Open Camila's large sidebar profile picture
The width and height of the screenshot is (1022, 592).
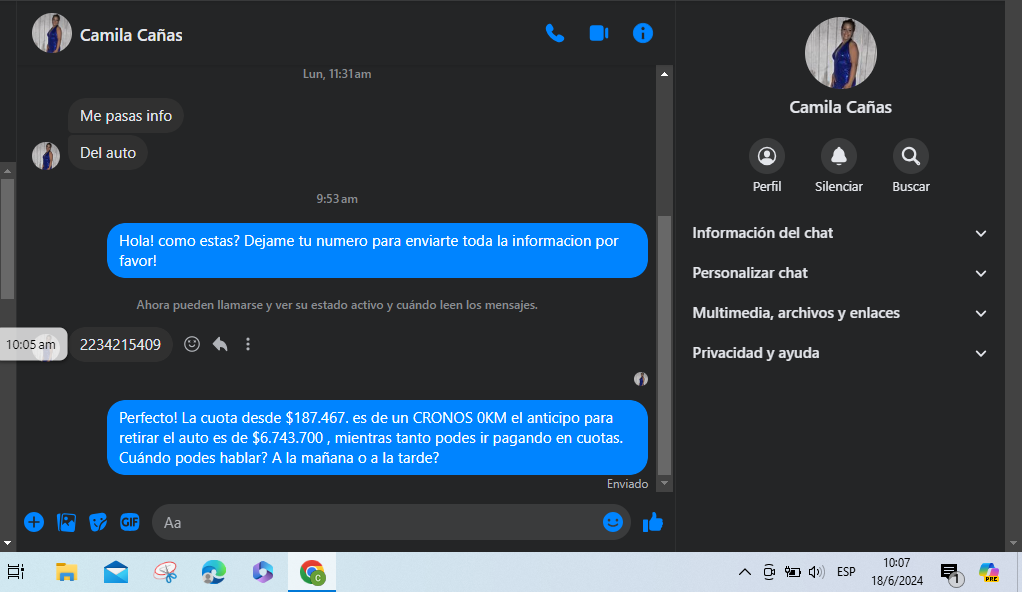point(840,53)
